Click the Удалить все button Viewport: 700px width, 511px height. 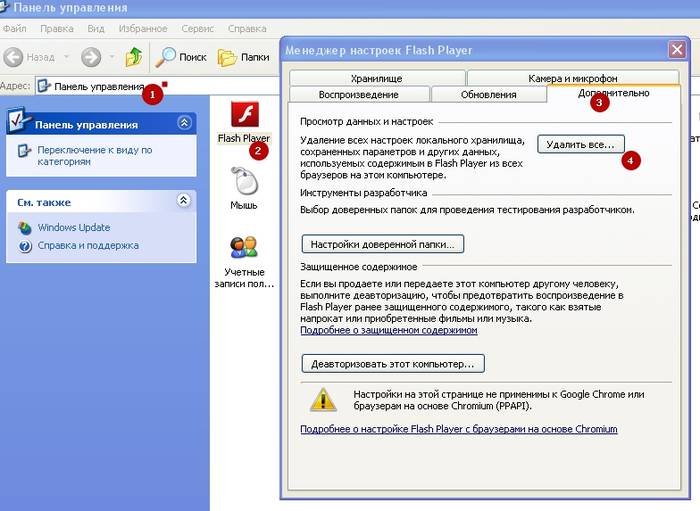click(x=581, y=144)
